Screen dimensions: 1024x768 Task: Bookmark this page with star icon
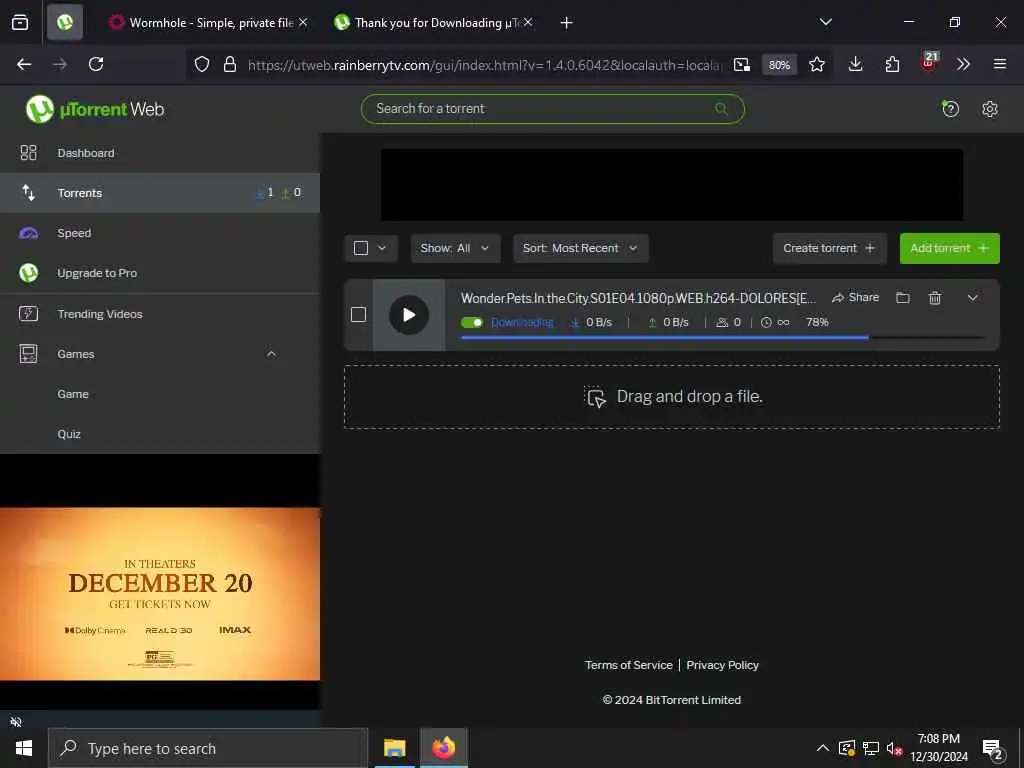tap(816, 64)
